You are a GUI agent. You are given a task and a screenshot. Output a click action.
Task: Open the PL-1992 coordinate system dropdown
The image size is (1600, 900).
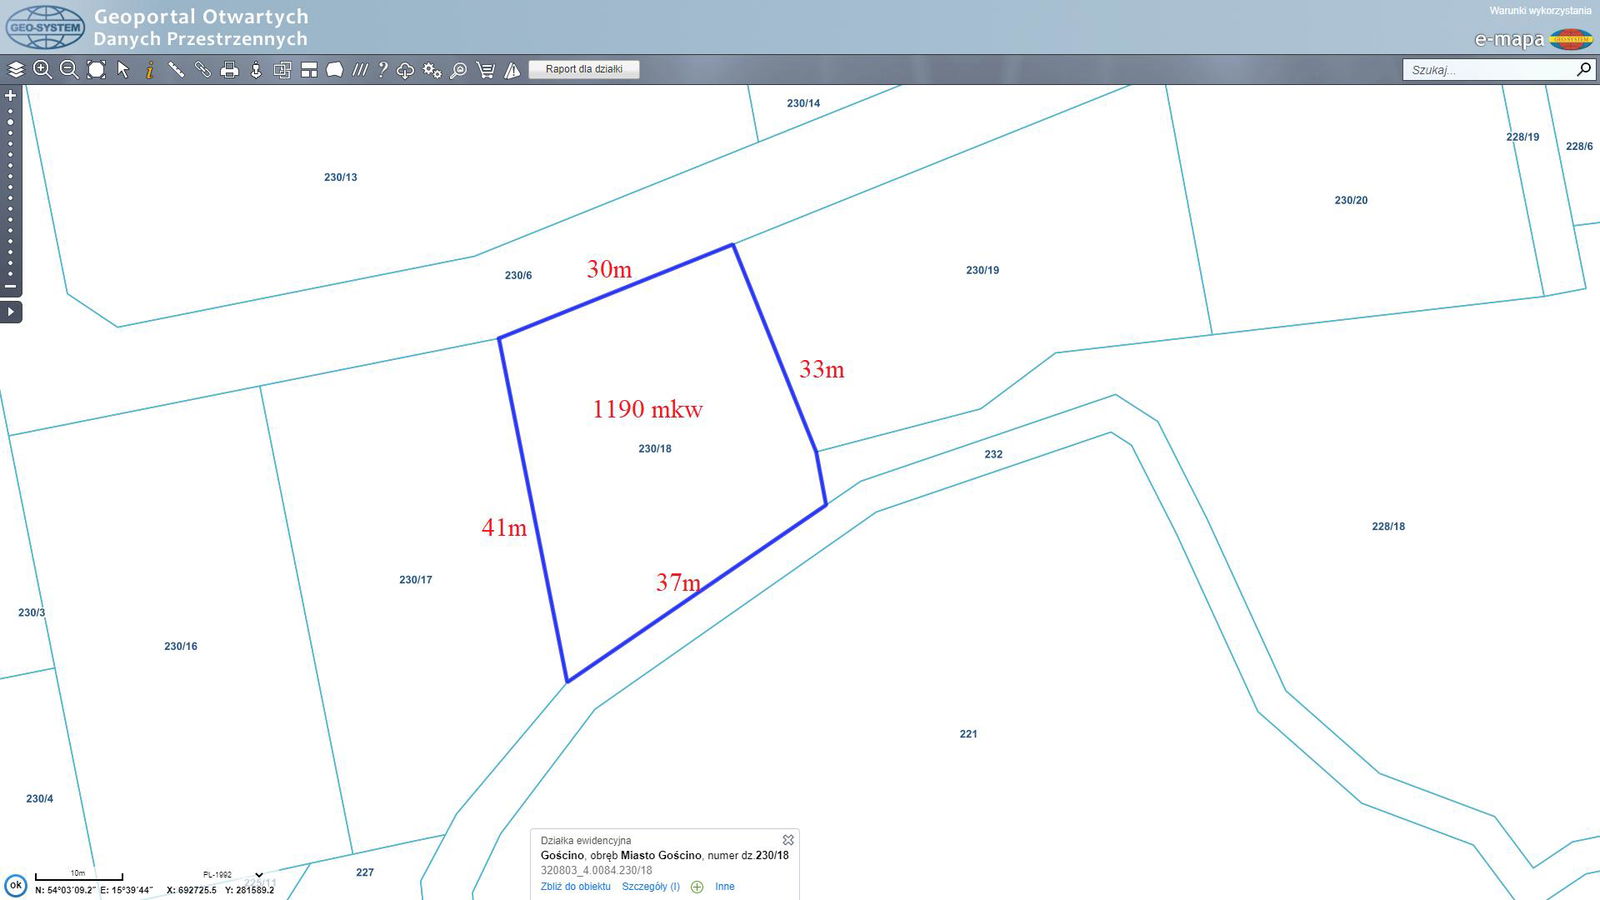click(258, 875)
